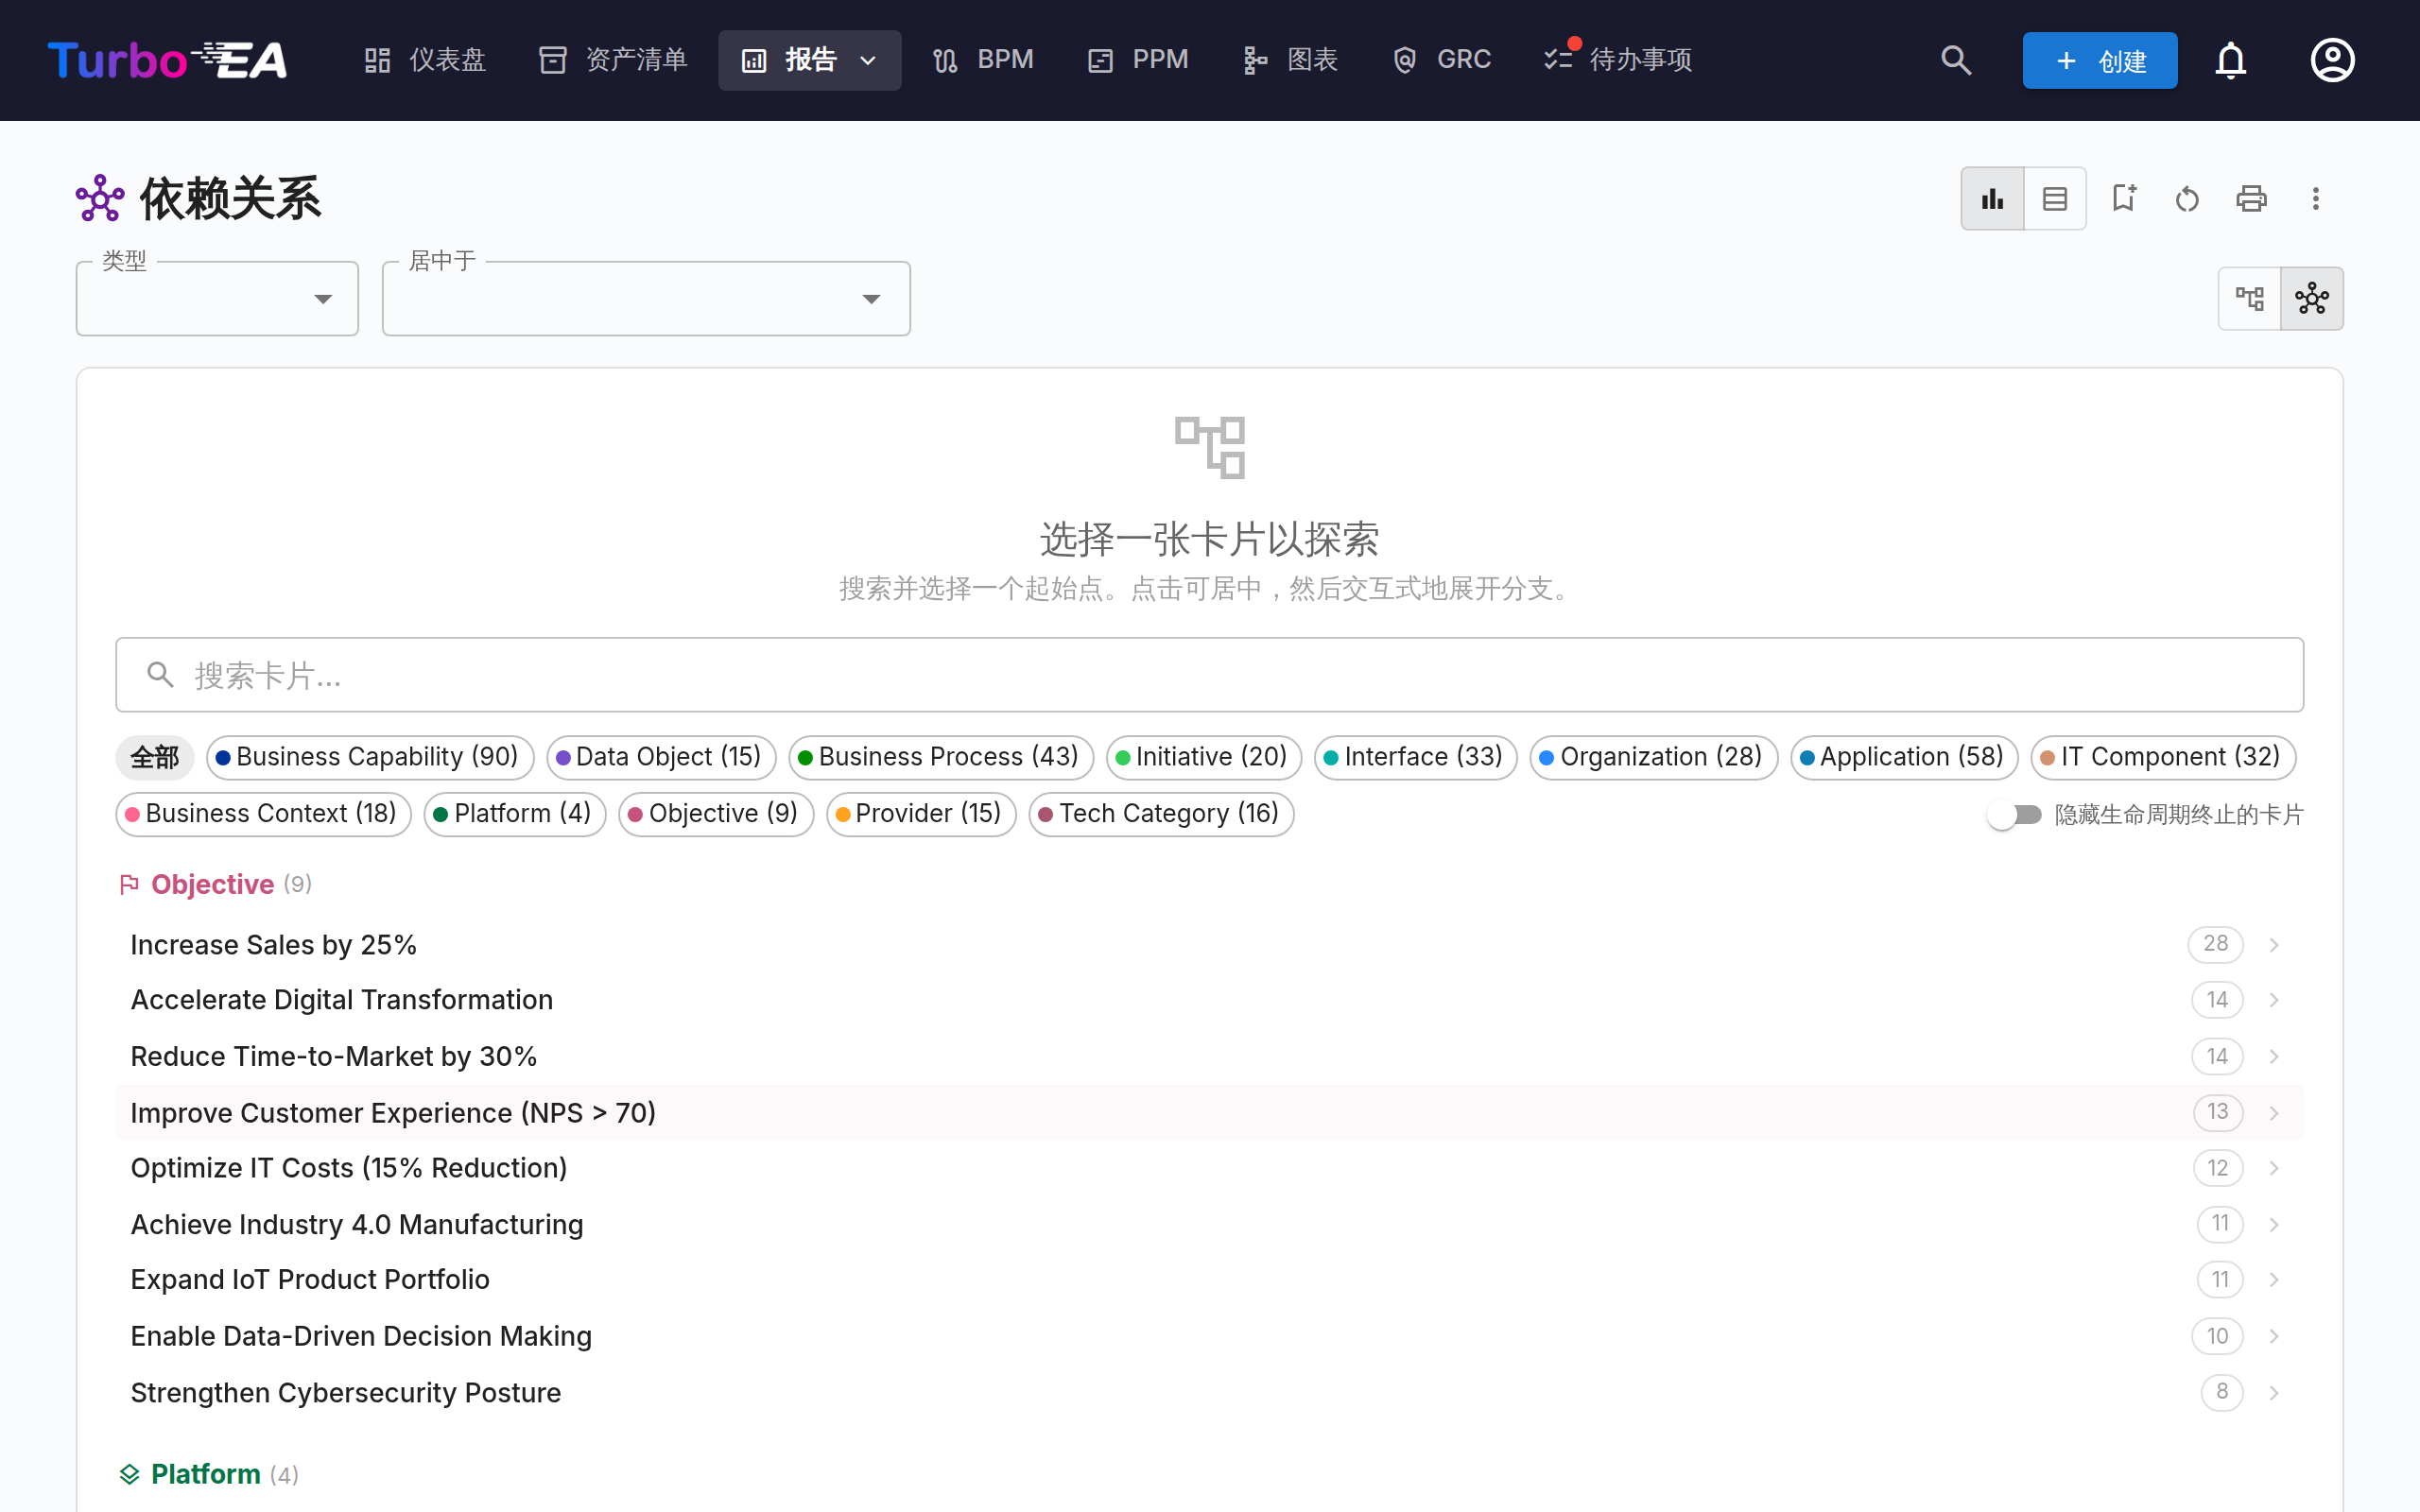Save the report as a bookmark
2420x1512 pixels.
2123,198
